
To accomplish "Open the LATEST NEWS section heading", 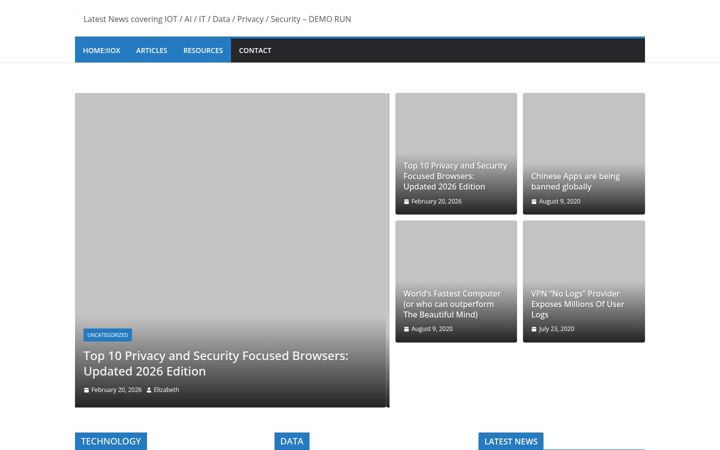I will pyautogui.click(x=511, y=441).
